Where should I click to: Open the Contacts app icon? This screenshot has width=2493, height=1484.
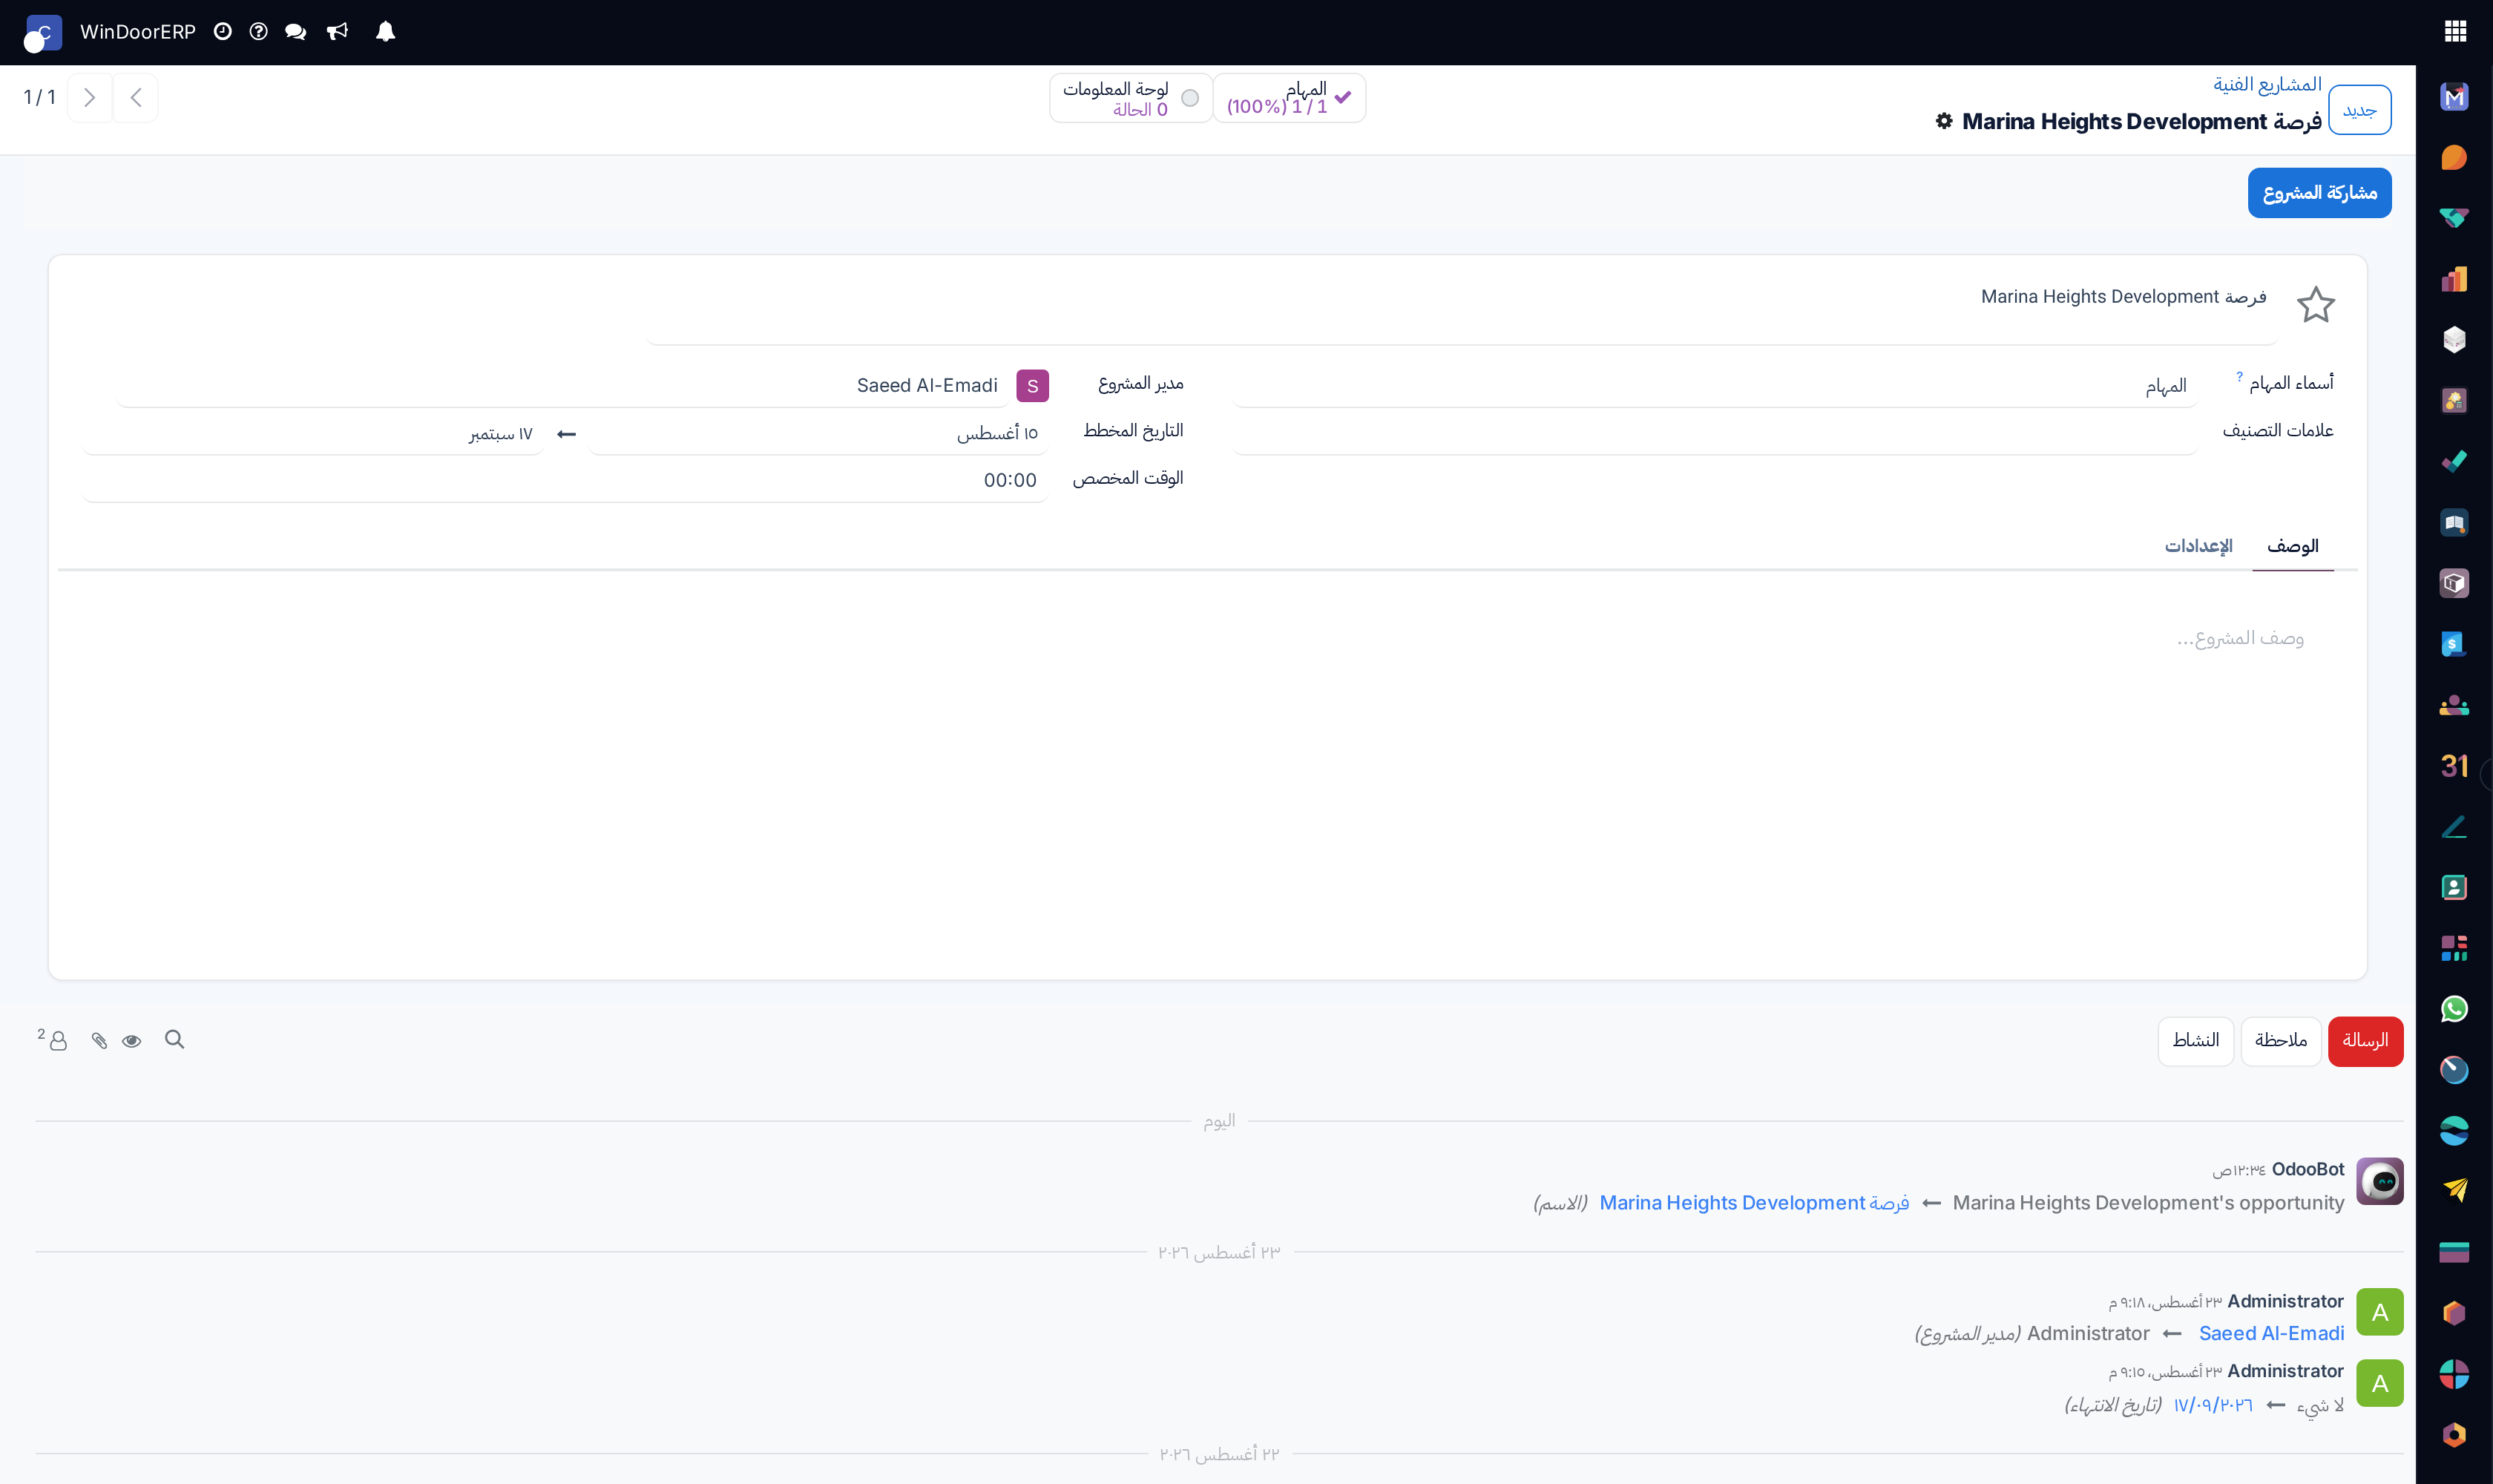pyautogui.click(x=2454, y=887)
